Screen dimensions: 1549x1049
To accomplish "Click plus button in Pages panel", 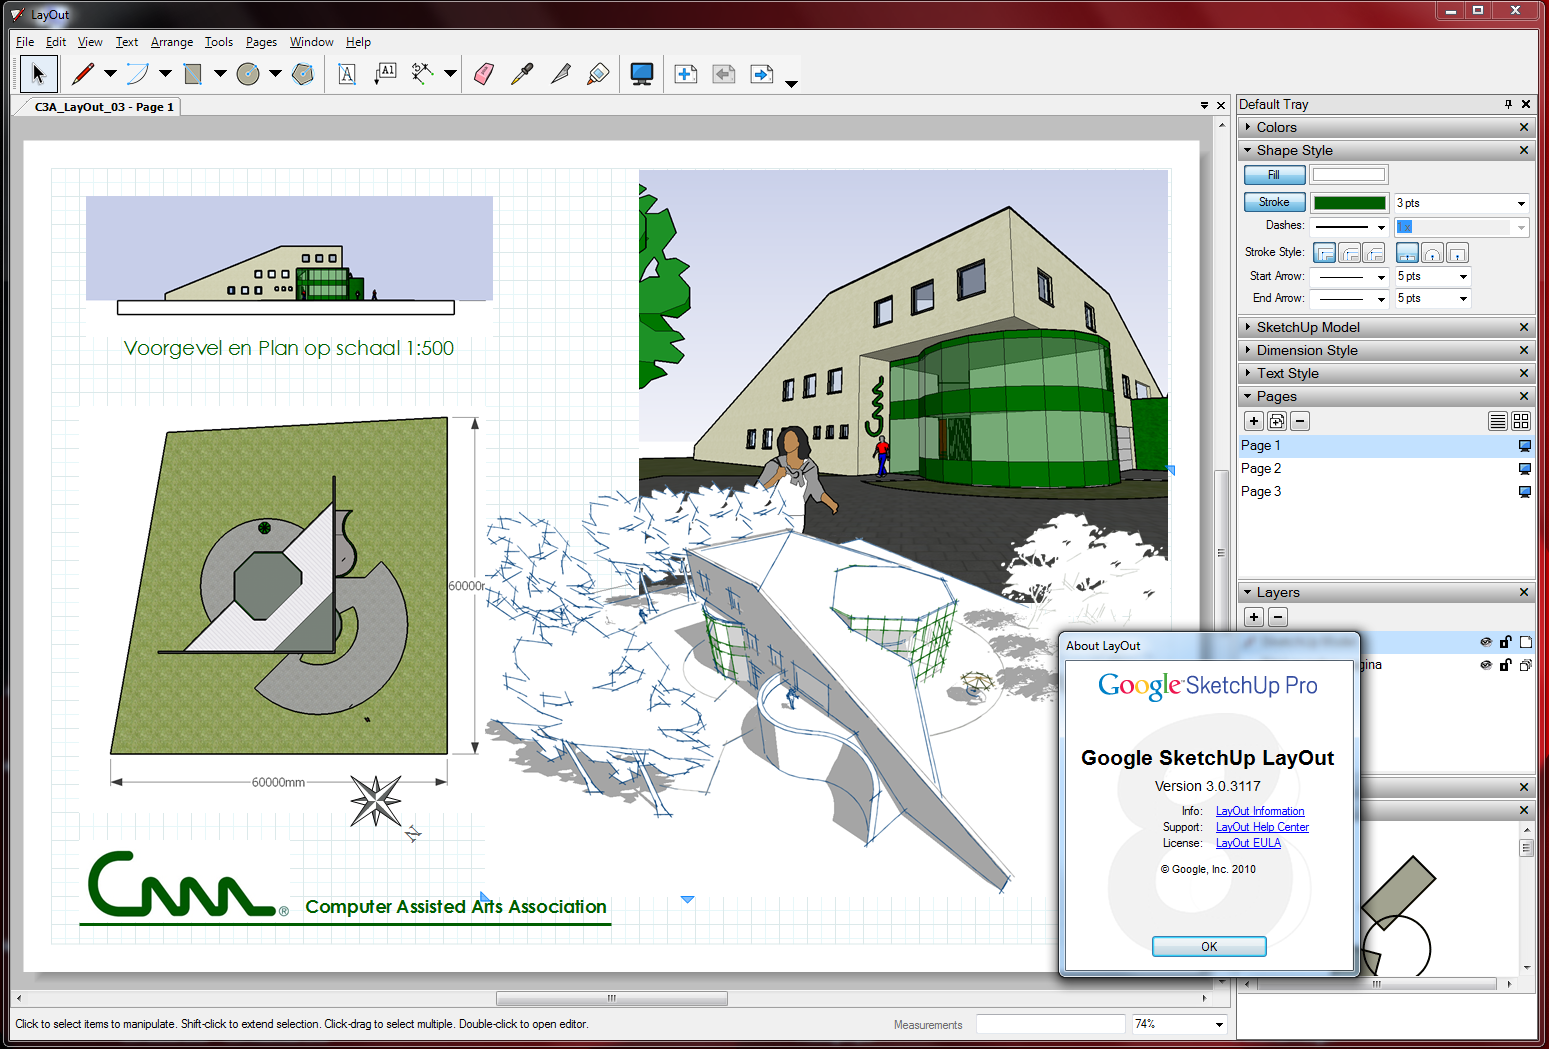I will pos(1254,421).
